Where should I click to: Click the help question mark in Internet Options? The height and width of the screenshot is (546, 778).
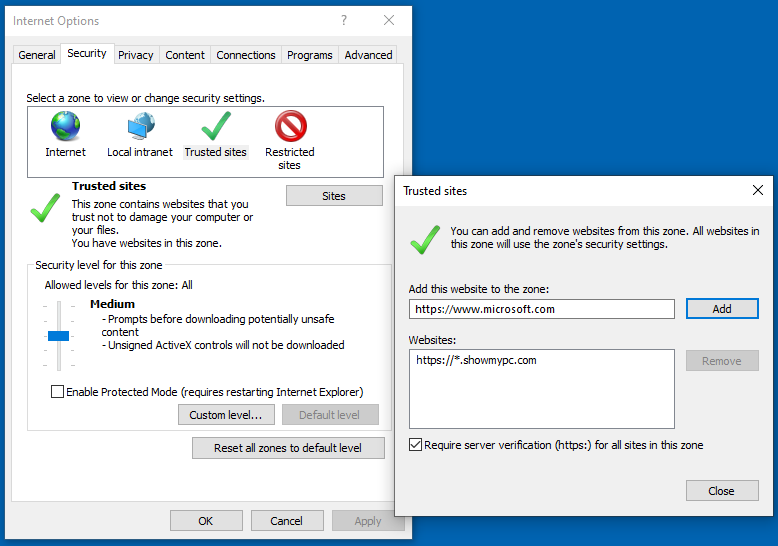coord(344,20)
